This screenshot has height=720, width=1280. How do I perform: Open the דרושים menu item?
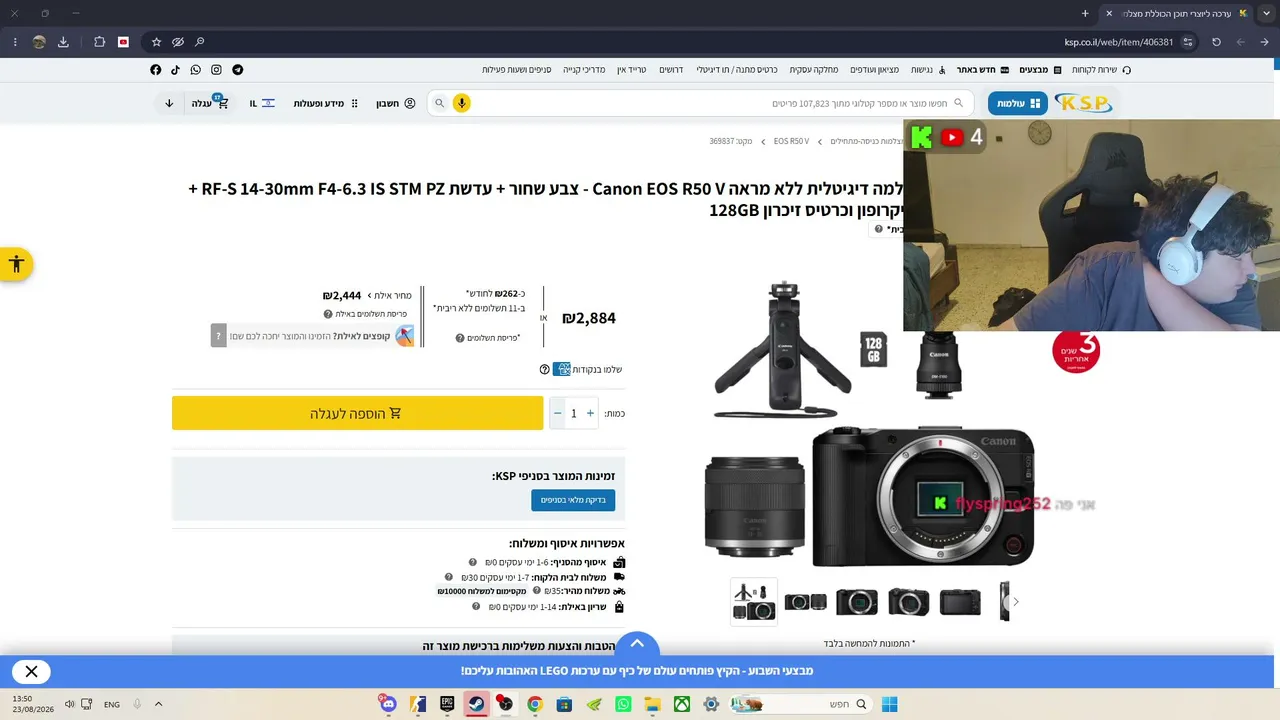[671, 70]
